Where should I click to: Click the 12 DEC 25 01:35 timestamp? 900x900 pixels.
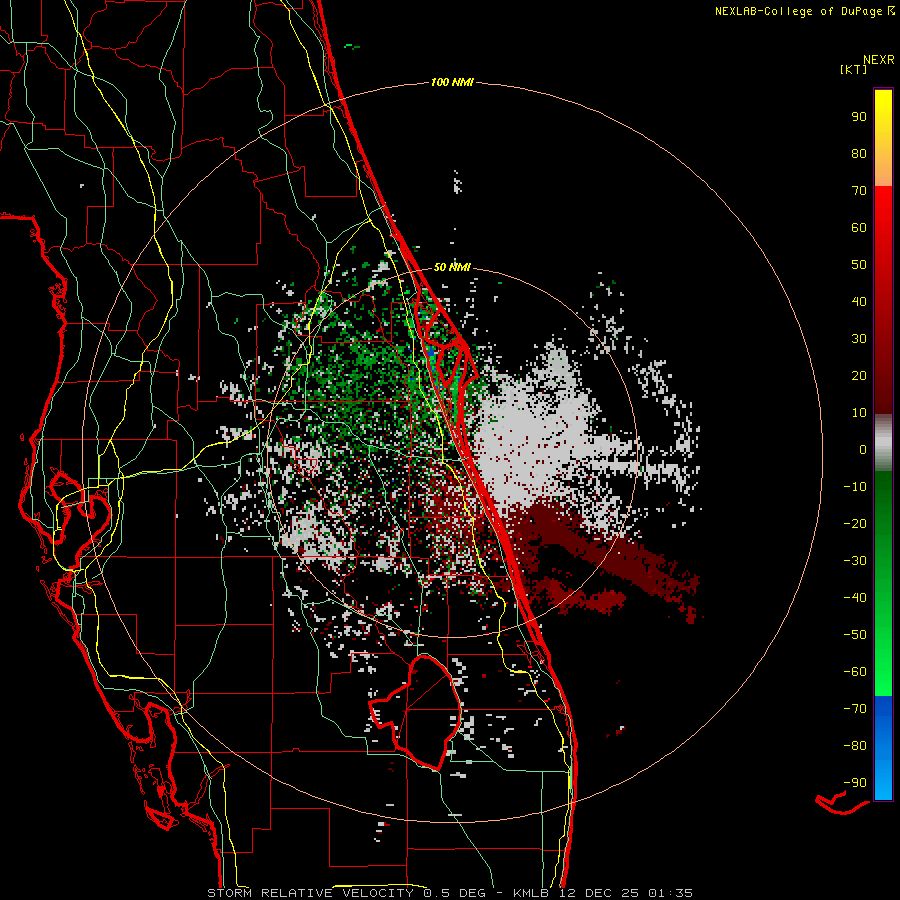click(x=624, y=893)
